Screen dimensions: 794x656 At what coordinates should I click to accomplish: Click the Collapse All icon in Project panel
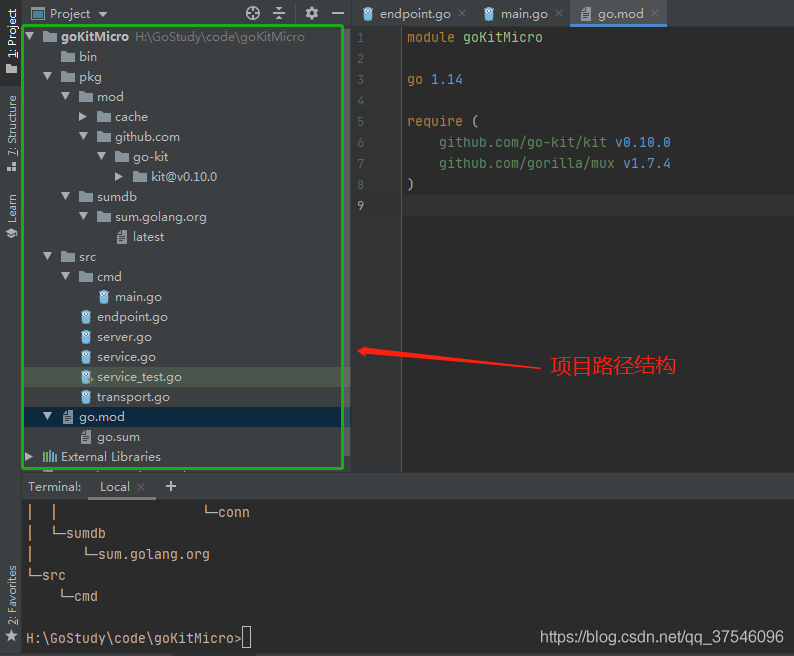(x=279, y=13)
